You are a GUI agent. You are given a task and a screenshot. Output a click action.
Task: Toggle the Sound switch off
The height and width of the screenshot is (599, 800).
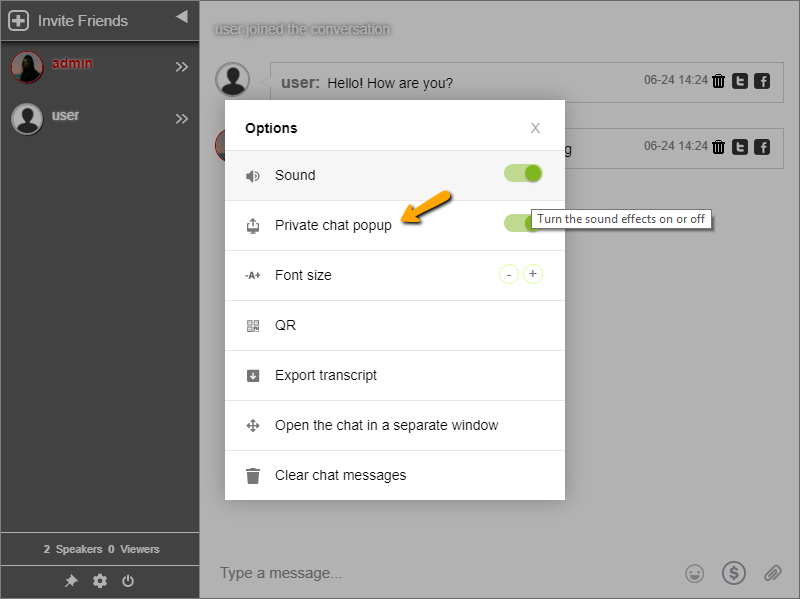521,173
